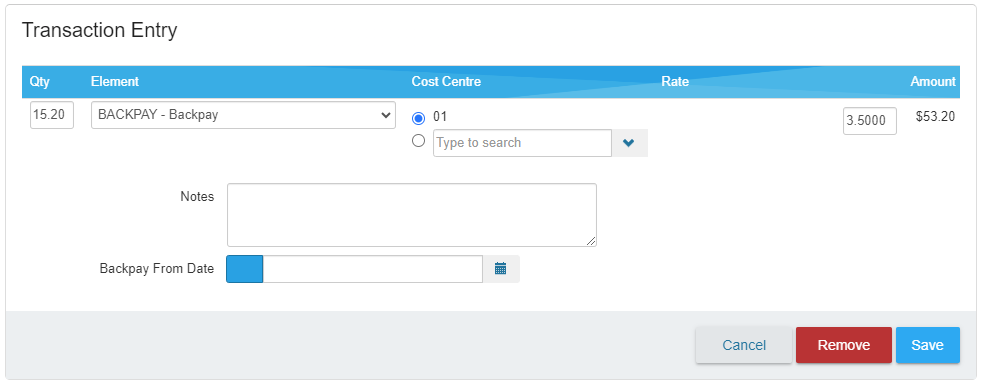The width and height of the screenshot is (982, 384).
Task: Click the Qty field showing 15.20
Action: click(x=52, y=115)
